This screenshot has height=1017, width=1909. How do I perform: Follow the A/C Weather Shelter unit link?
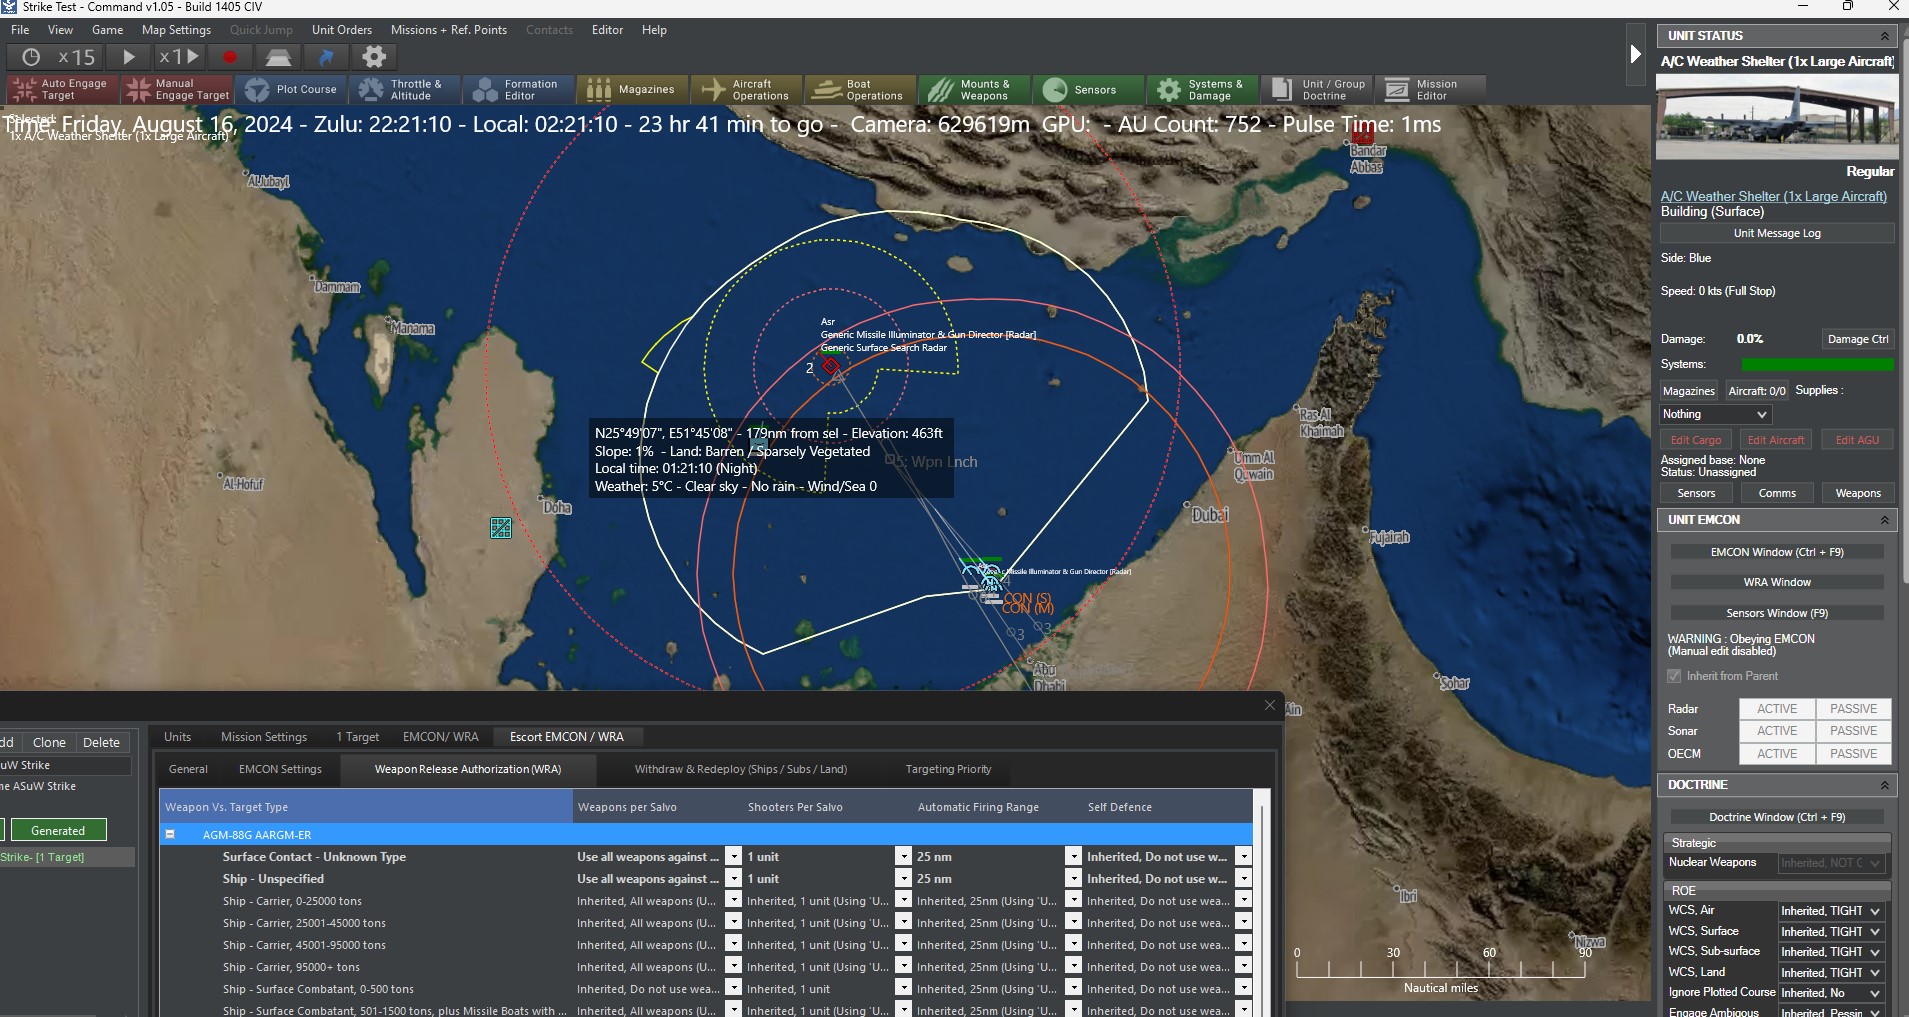coord(1773,197)
